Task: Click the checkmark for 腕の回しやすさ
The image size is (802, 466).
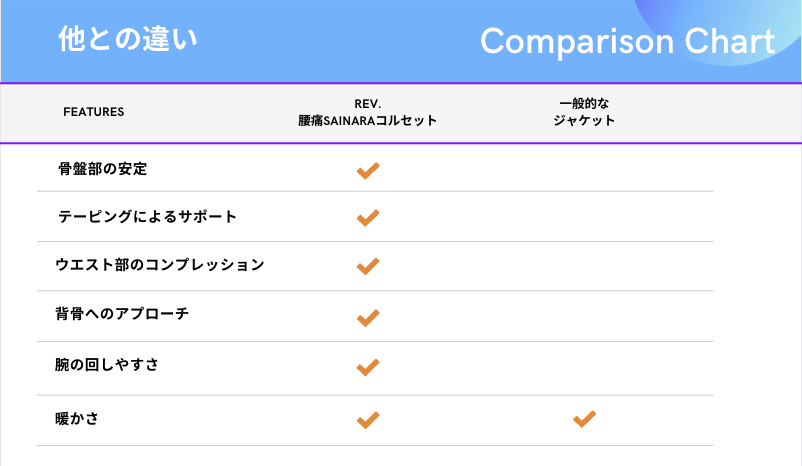Action: pos(368,367)
